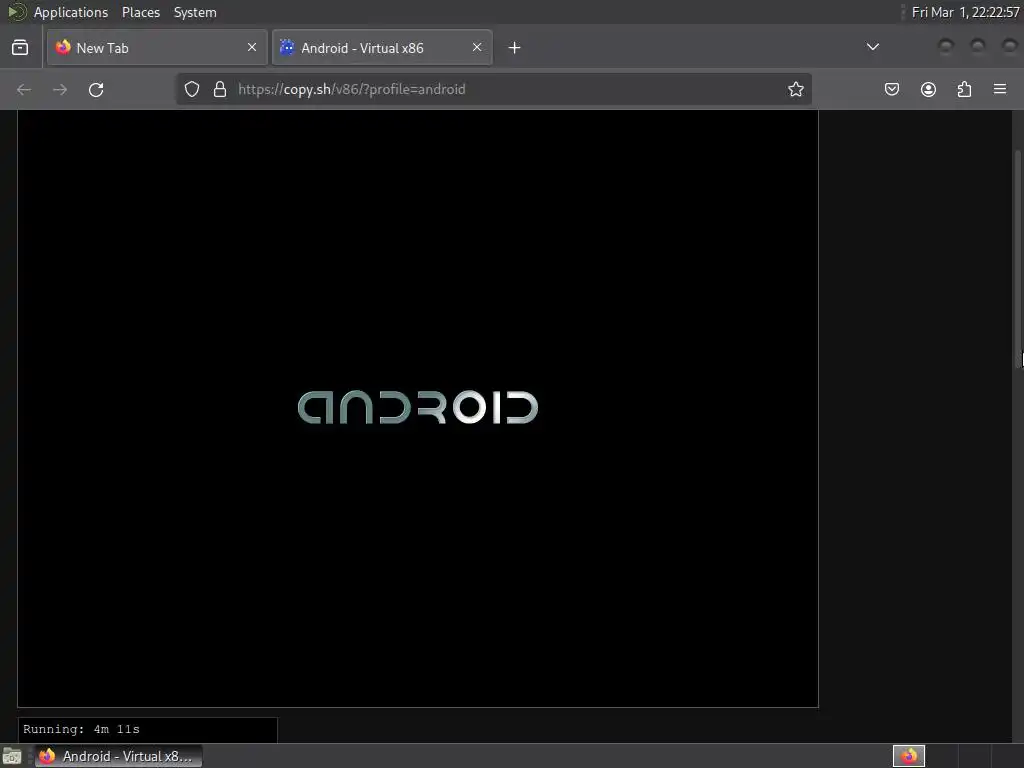Click the window minimize button

point(946,46)
